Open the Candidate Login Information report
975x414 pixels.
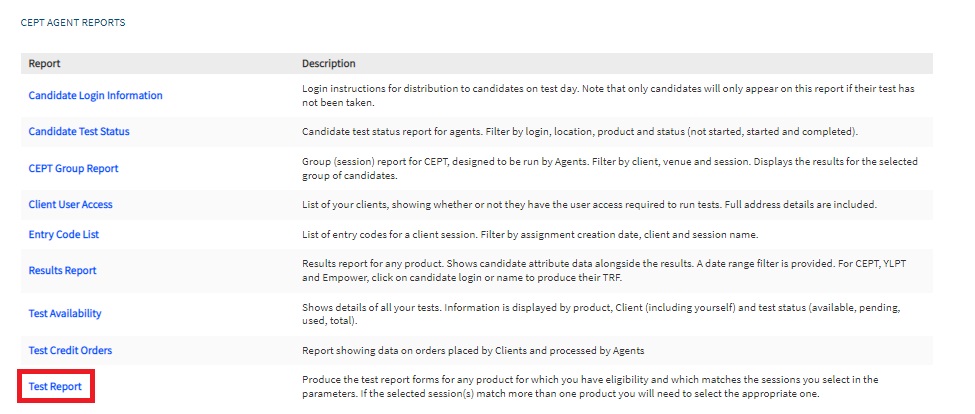(x=95, y=95)
